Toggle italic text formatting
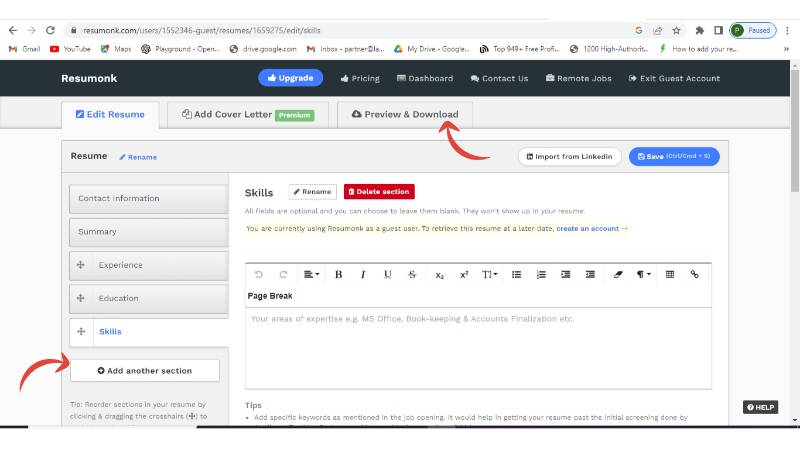 [363, 274]
